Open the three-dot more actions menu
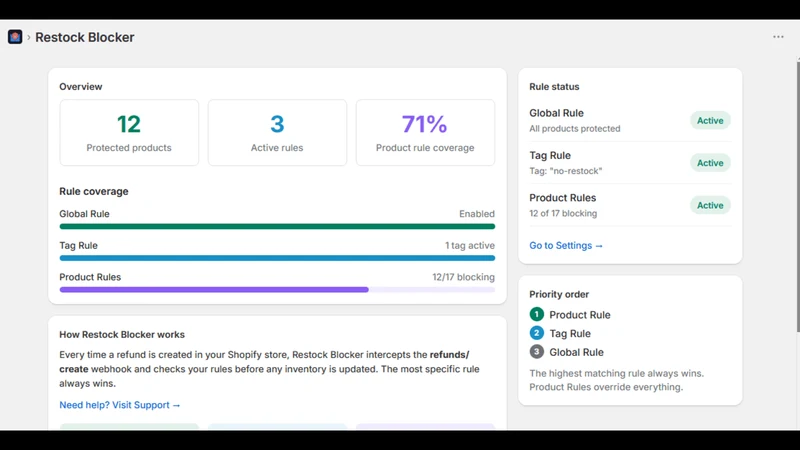Viewport: 800px width, 450px height. [x=778, y=37]
